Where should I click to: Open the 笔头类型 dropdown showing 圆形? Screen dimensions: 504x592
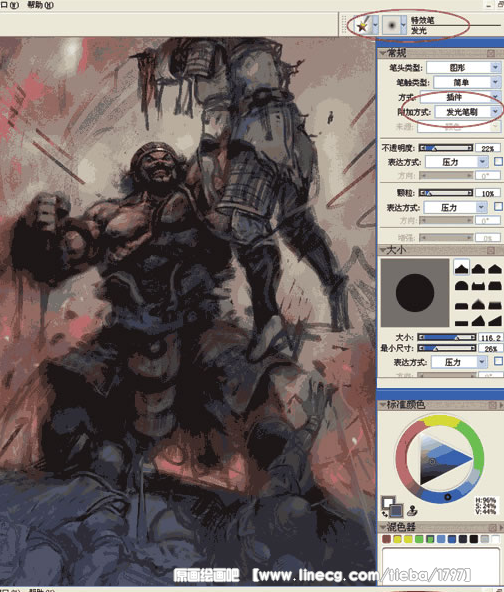463,68
